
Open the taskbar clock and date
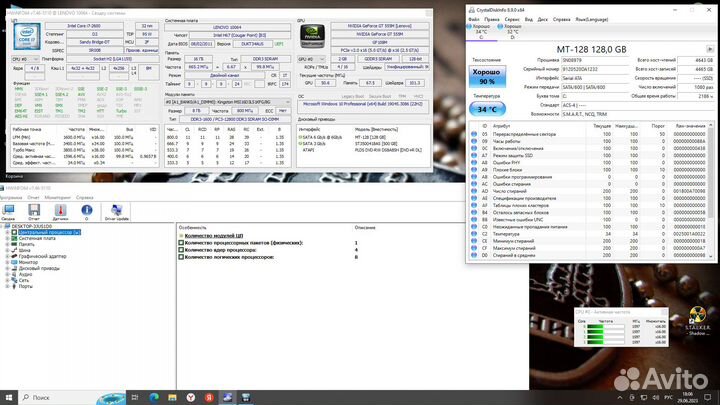(x=687, y=397)
